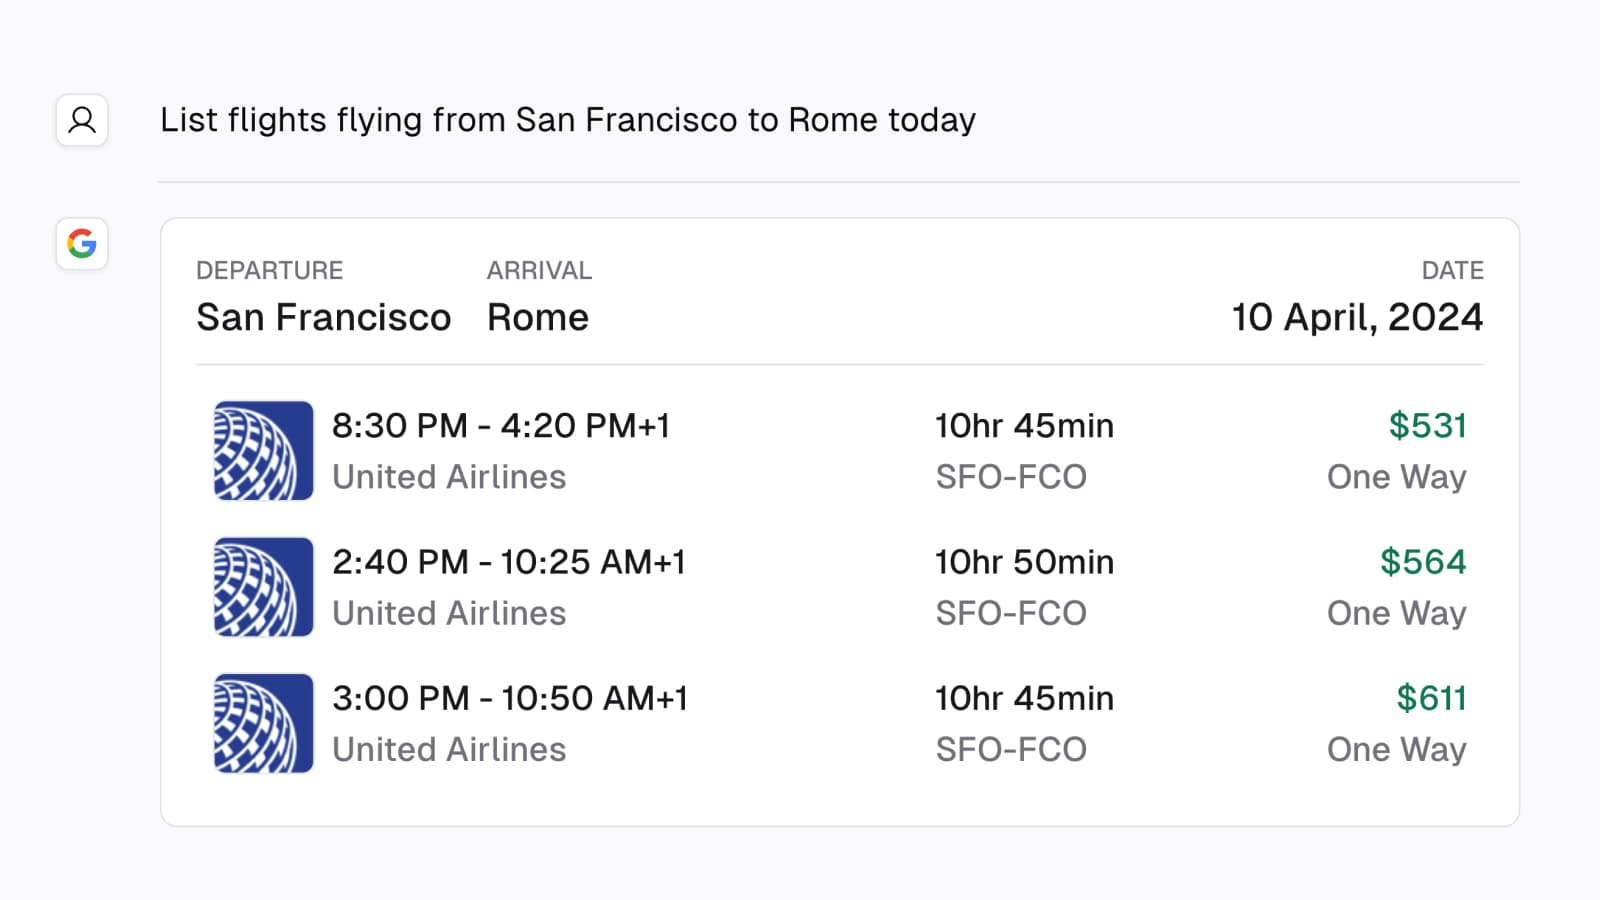Click the San Francisco departure city

(x=323, y=318)
